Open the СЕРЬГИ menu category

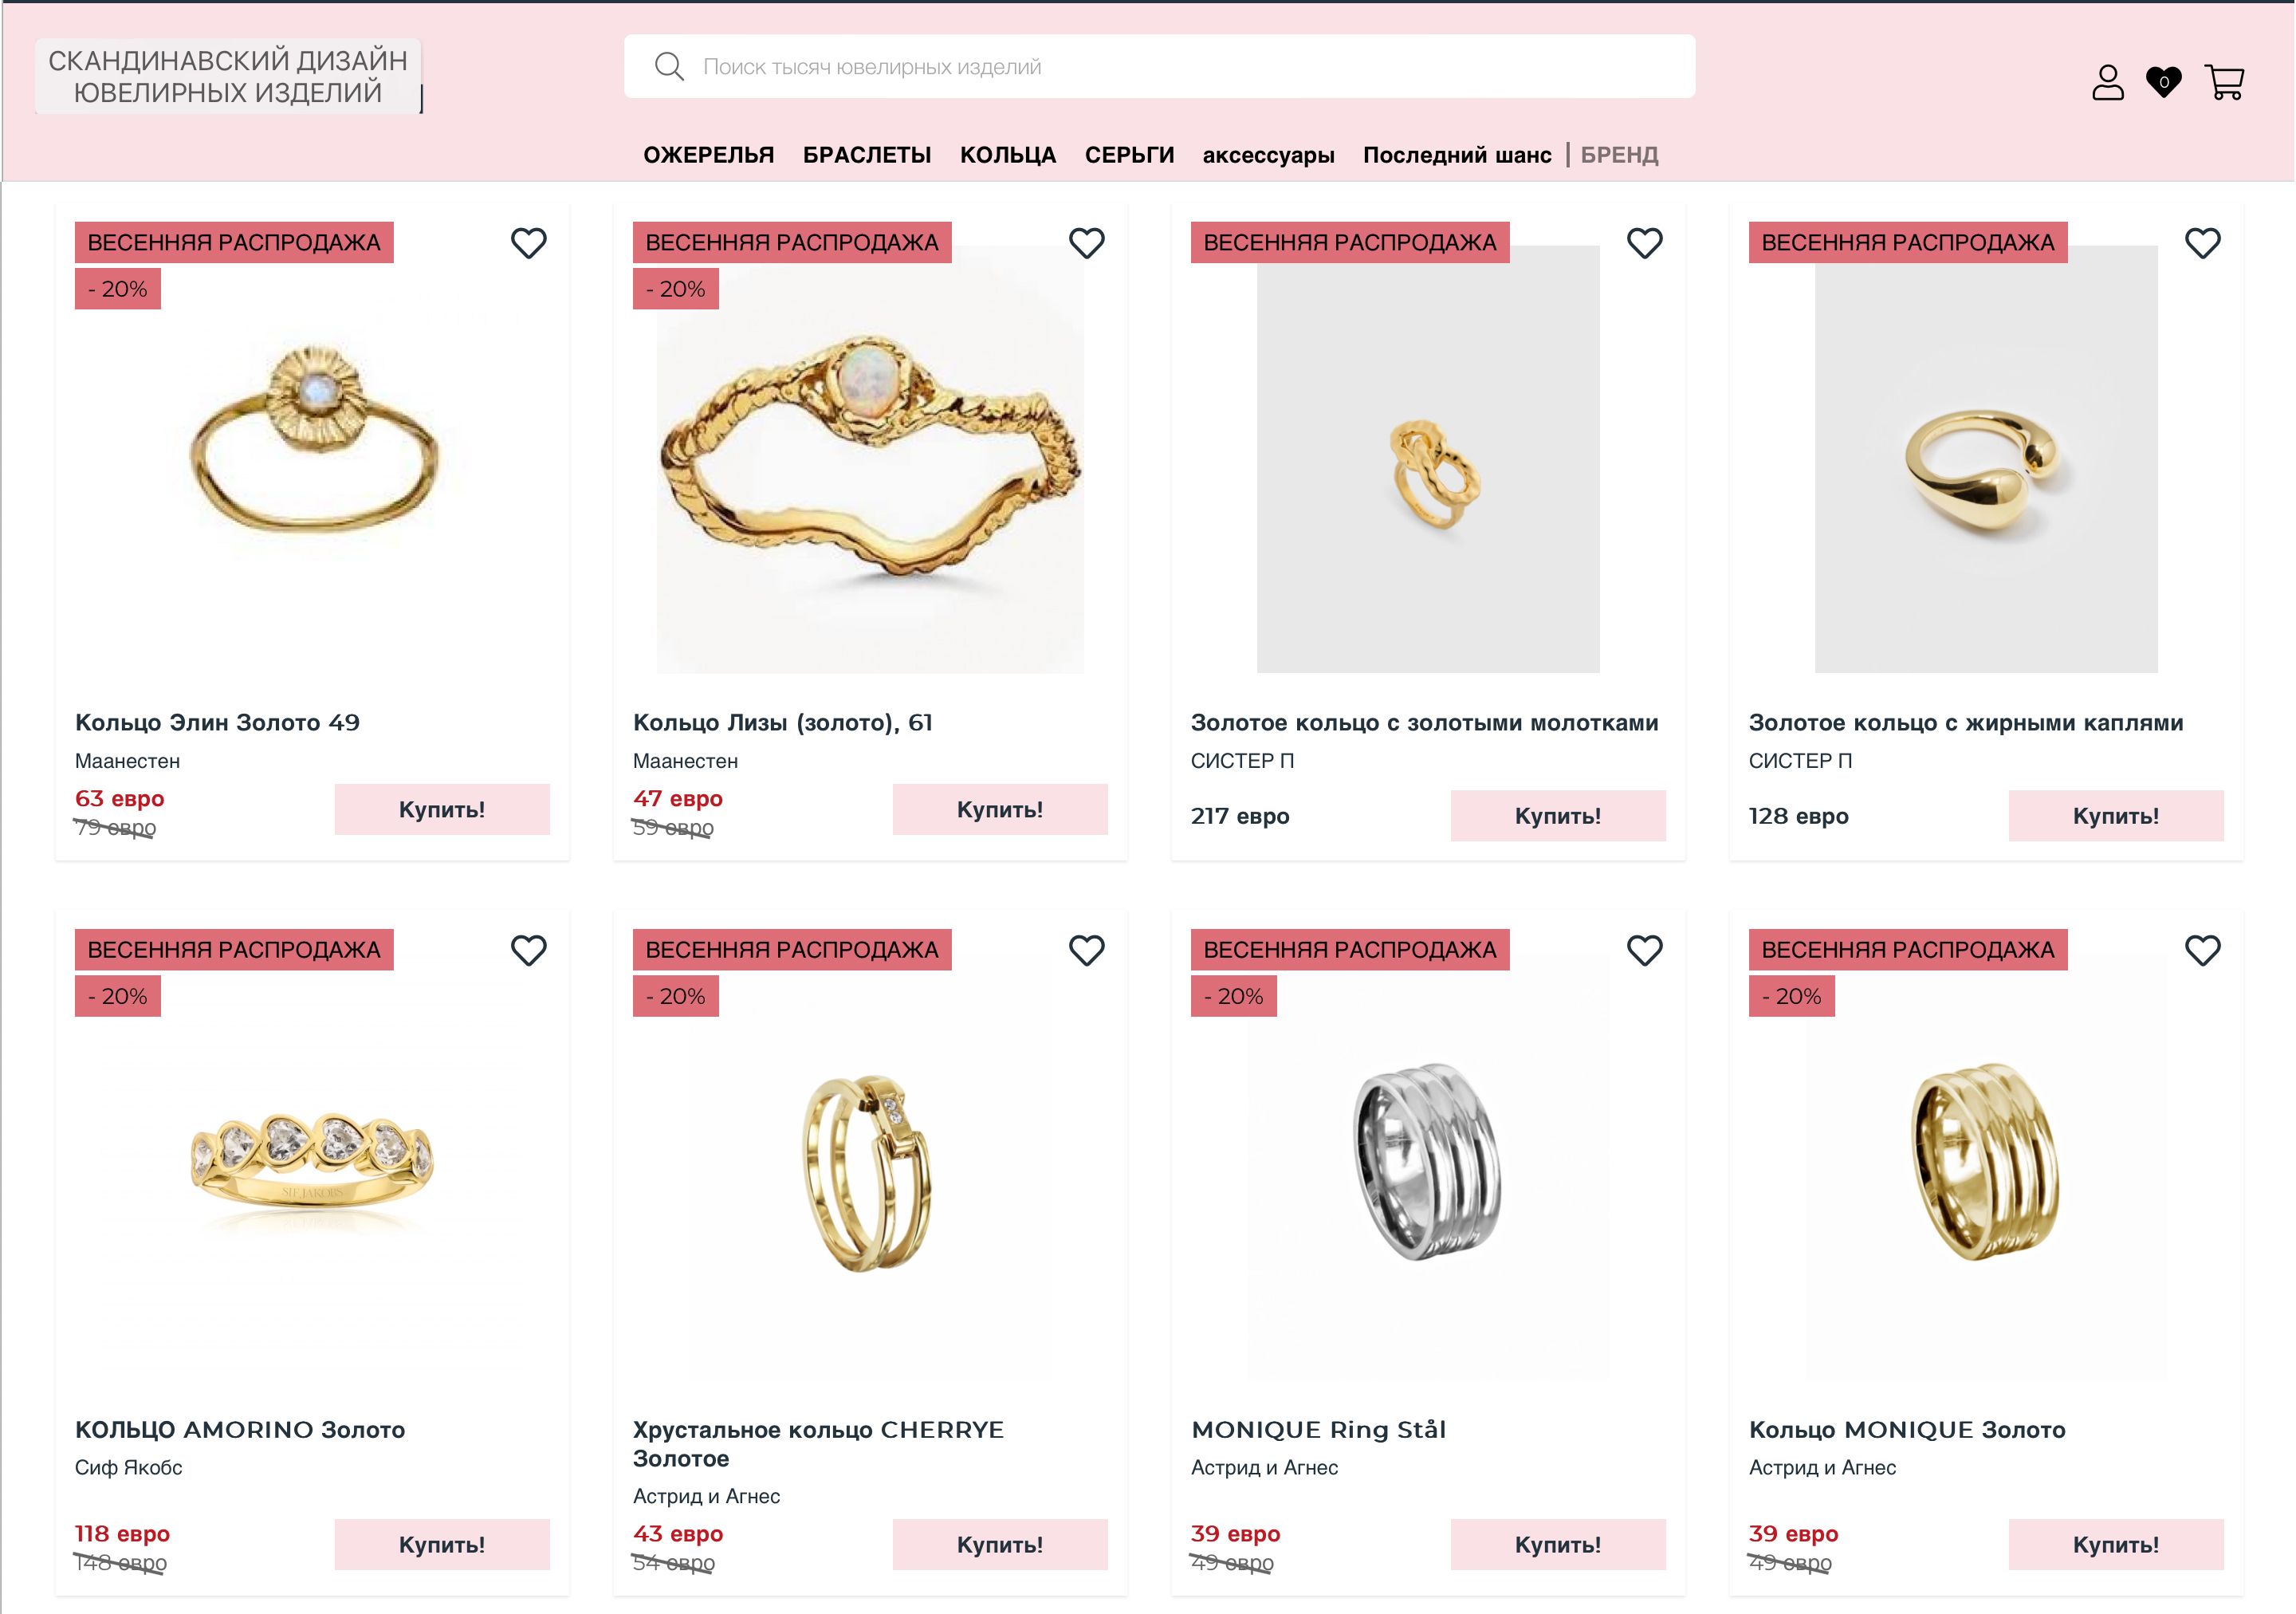pos(1129,155)
